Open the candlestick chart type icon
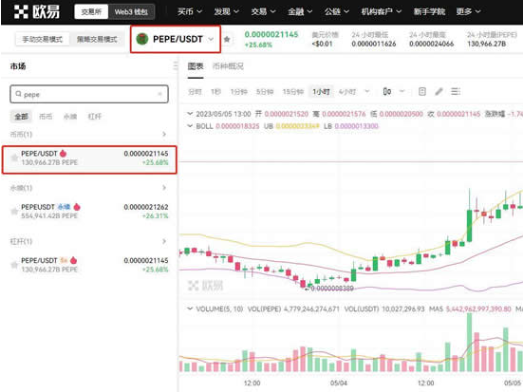 click(387, 91)
